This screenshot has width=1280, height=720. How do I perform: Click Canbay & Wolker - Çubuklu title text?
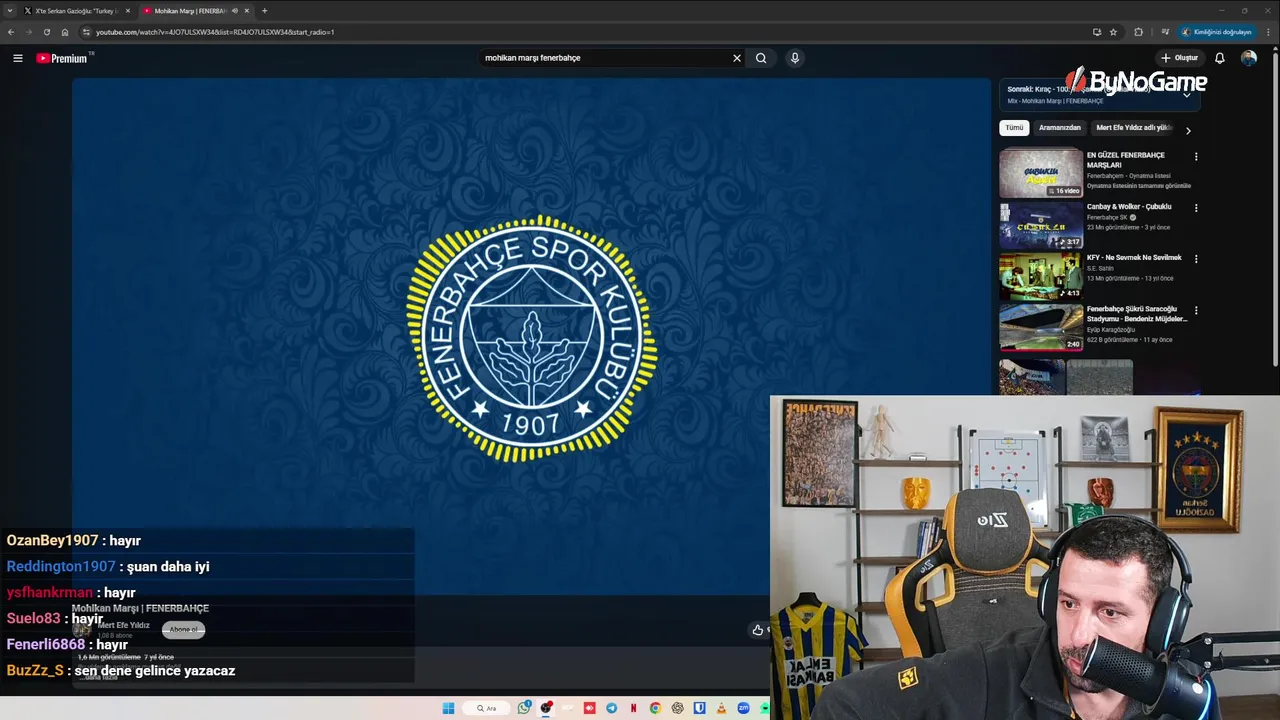pos(1129,207)
